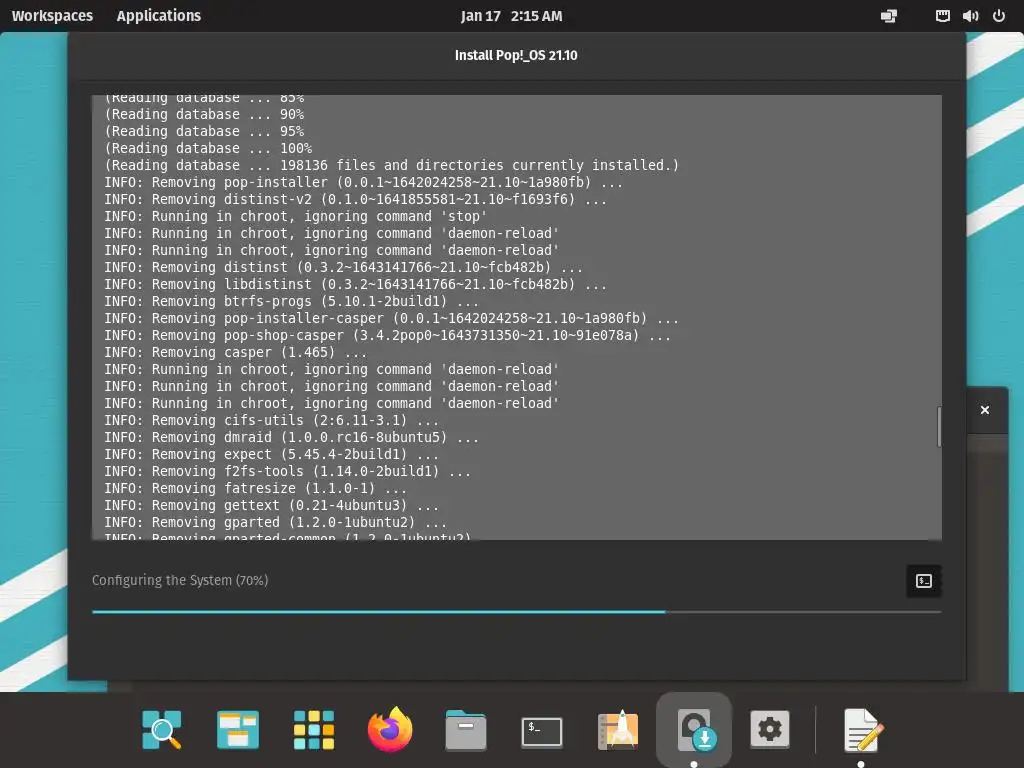1024x768 pixels.
Task: Select log line Removing pop-installer (0.0.1~1642024258
Action: pyautogui.click(x=363, y=182)
